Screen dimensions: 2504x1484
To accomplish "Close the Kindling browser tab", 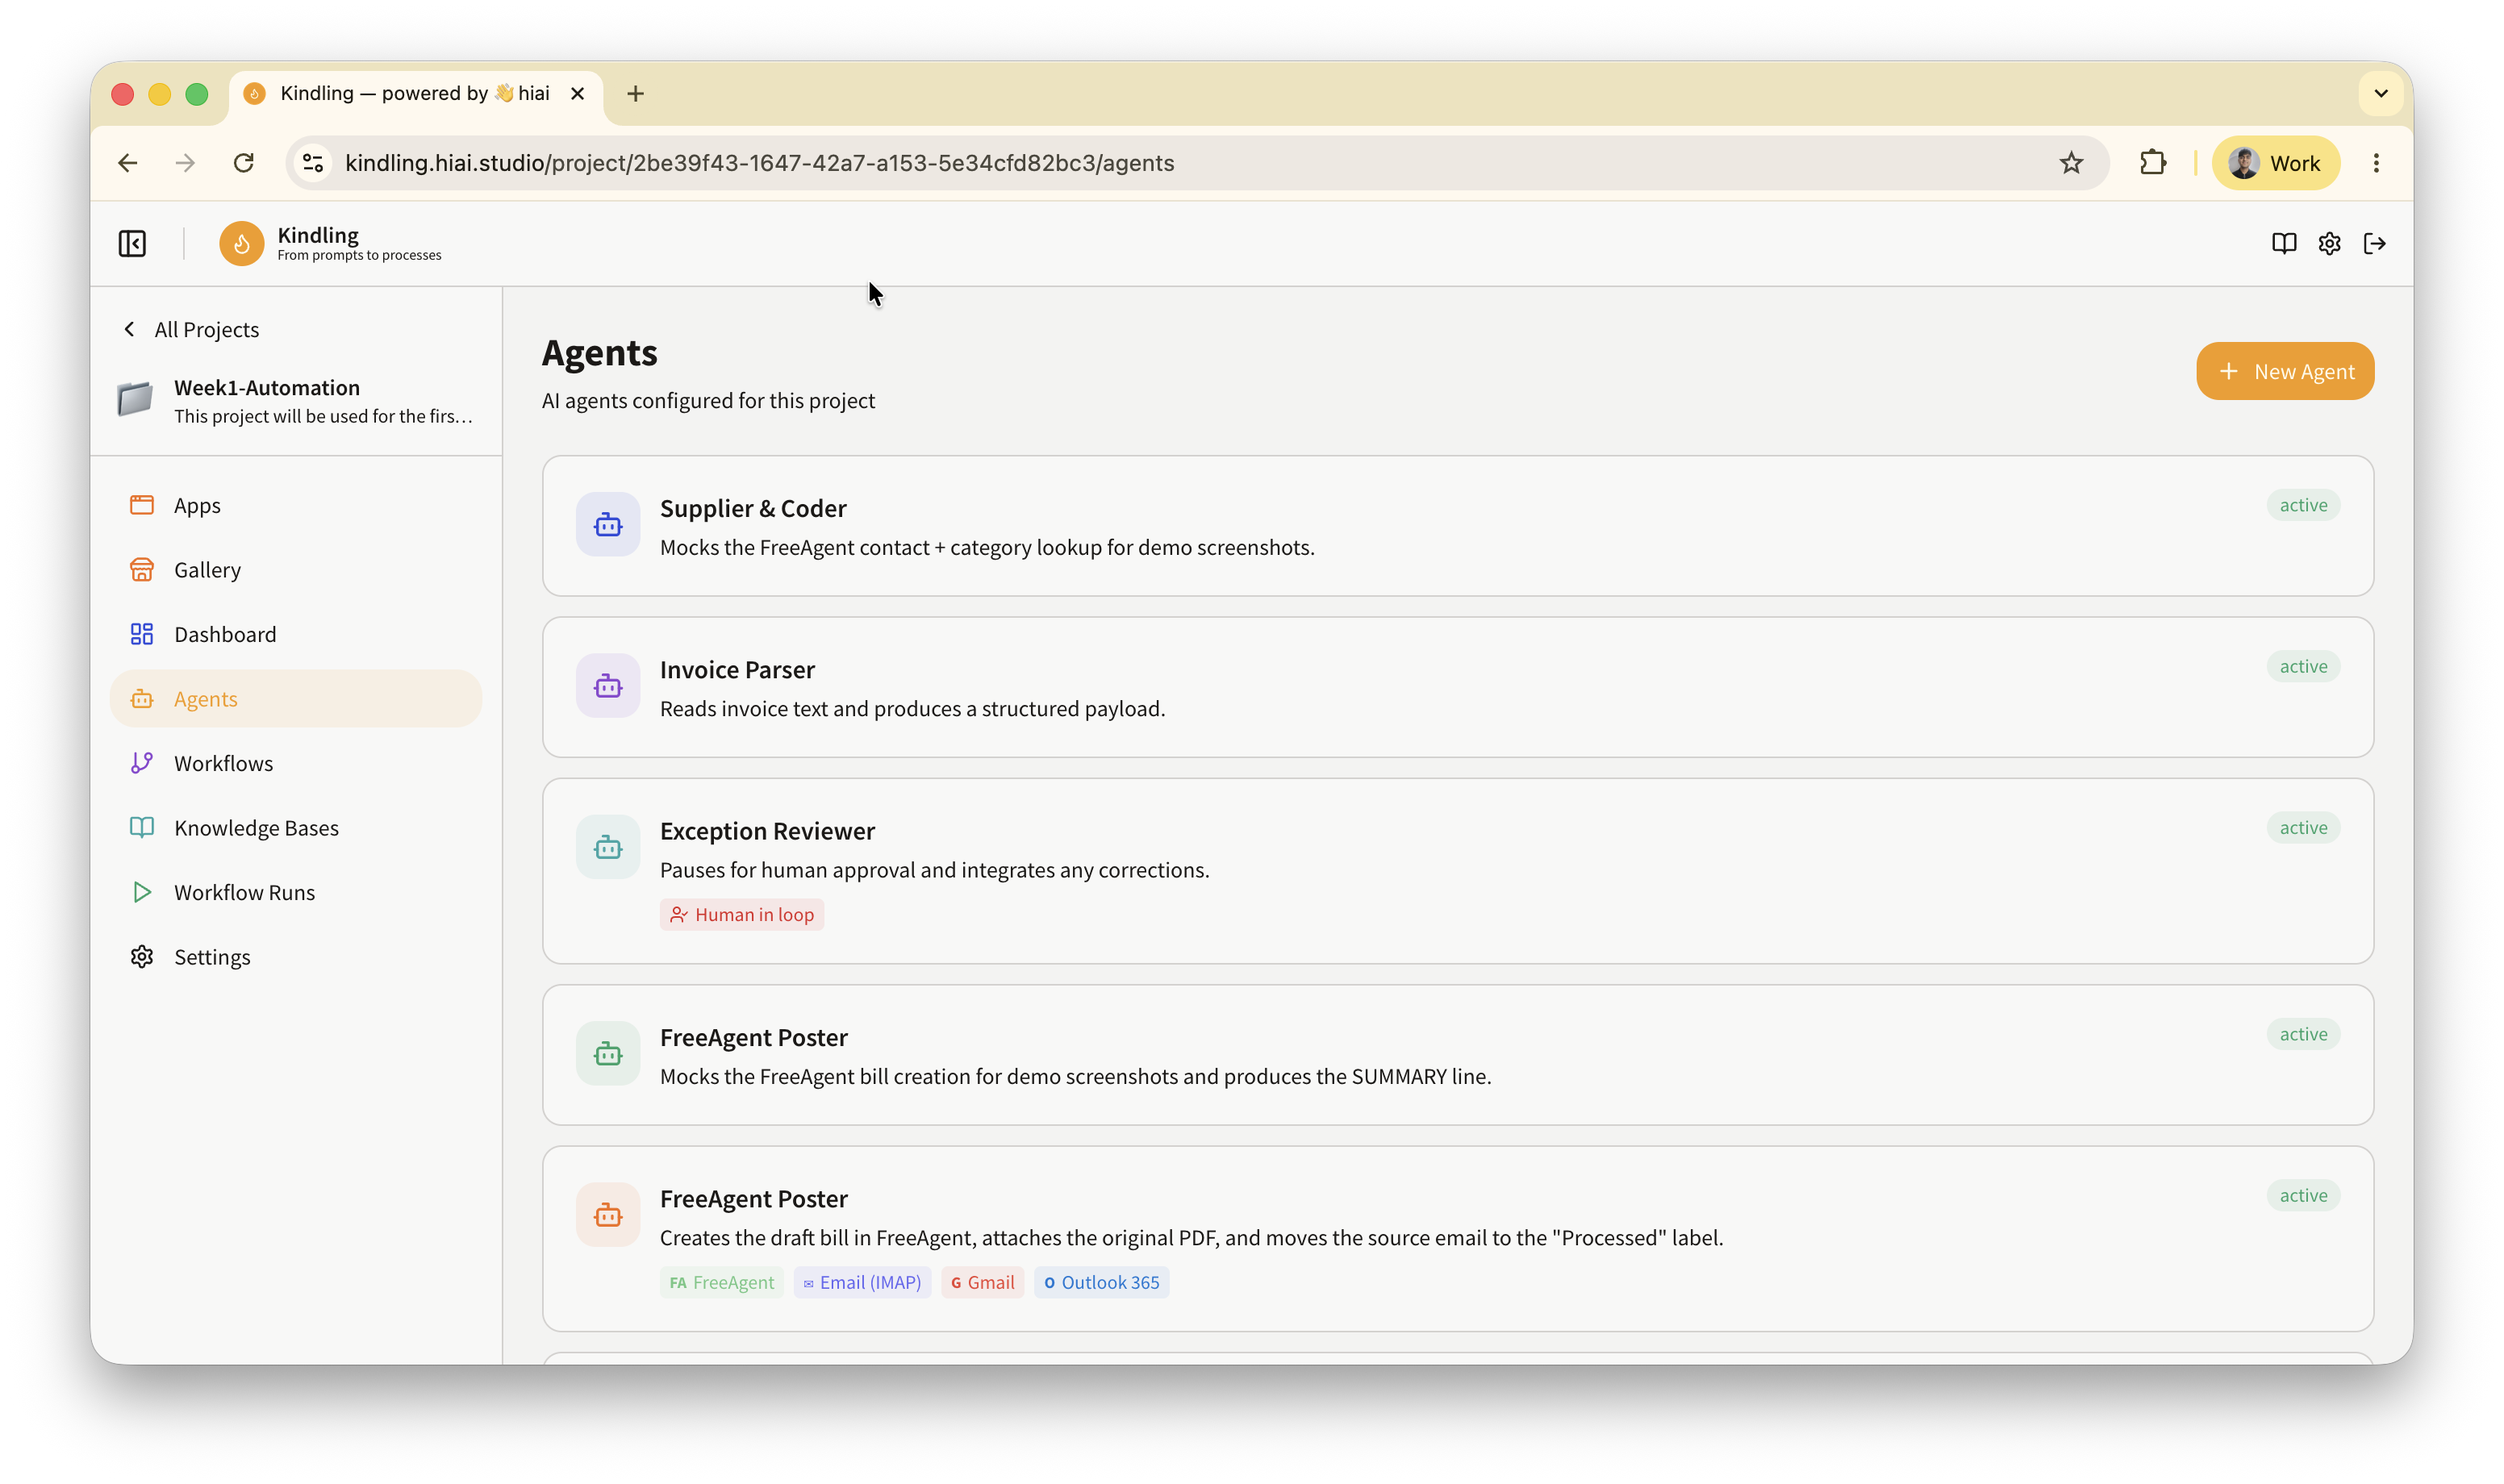I will click(577, 94).
